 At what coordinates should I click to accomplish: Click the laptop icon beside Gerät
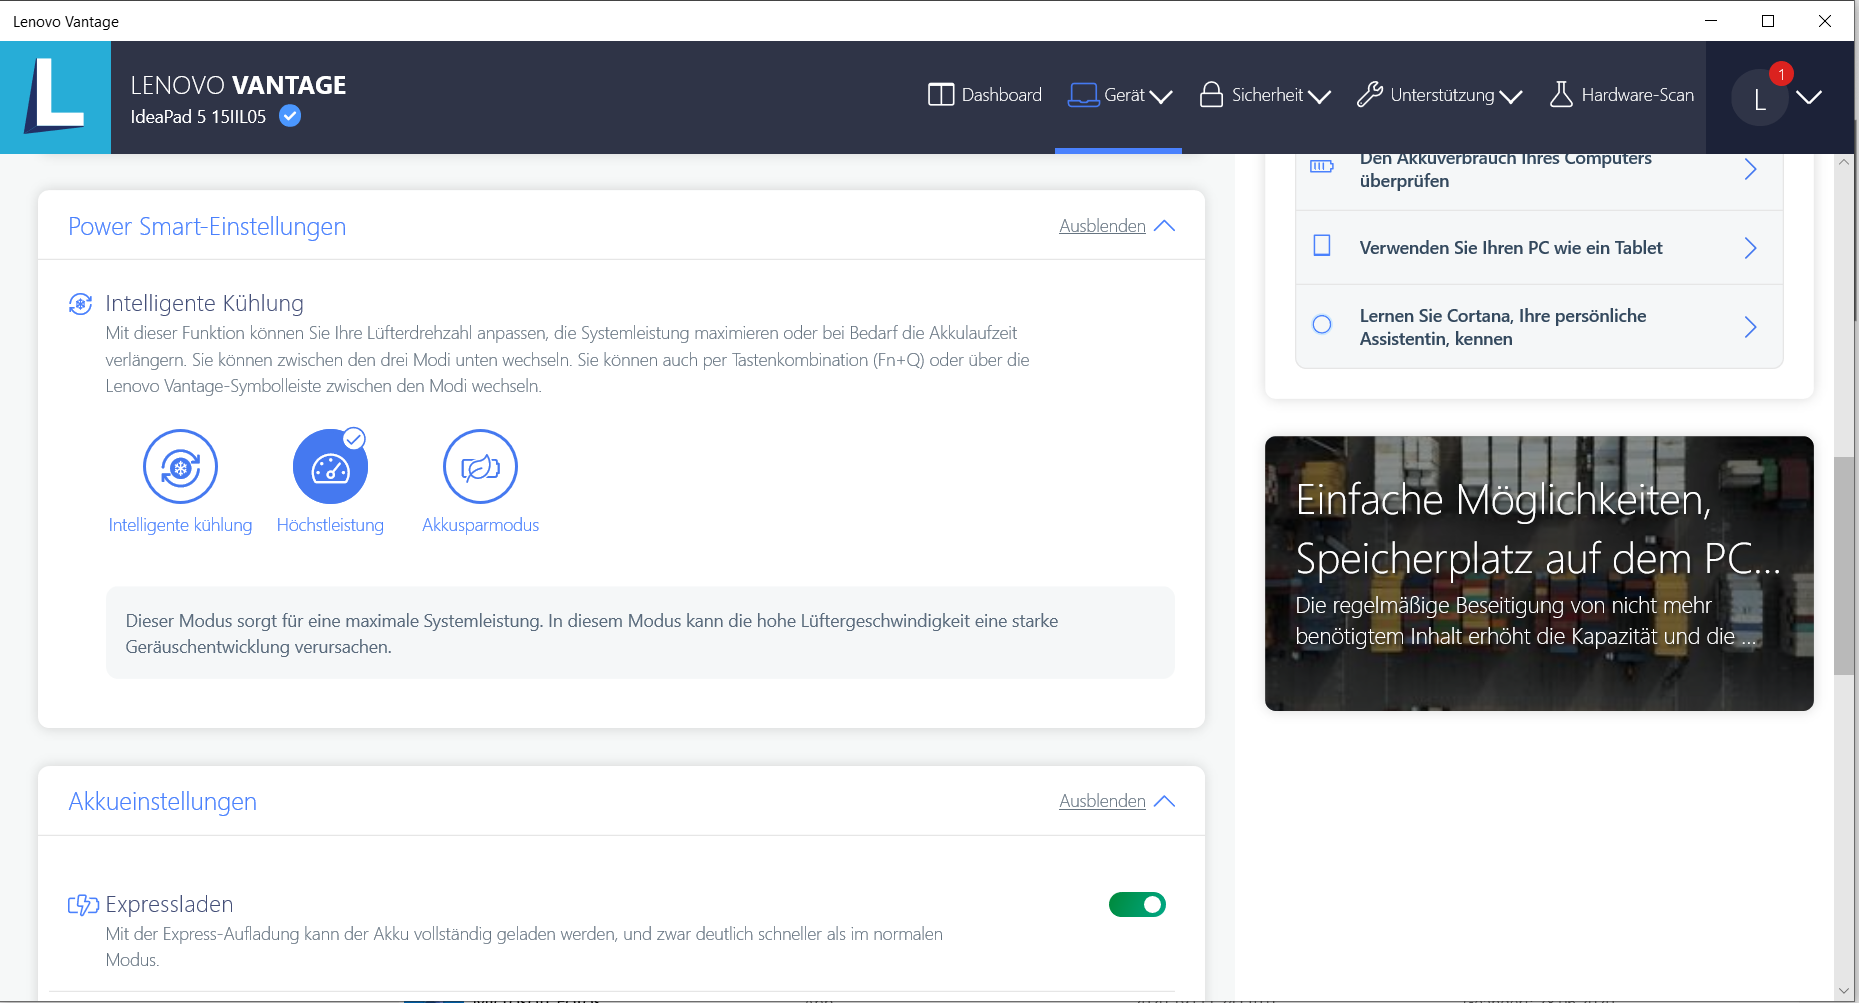pos(1083,95)
